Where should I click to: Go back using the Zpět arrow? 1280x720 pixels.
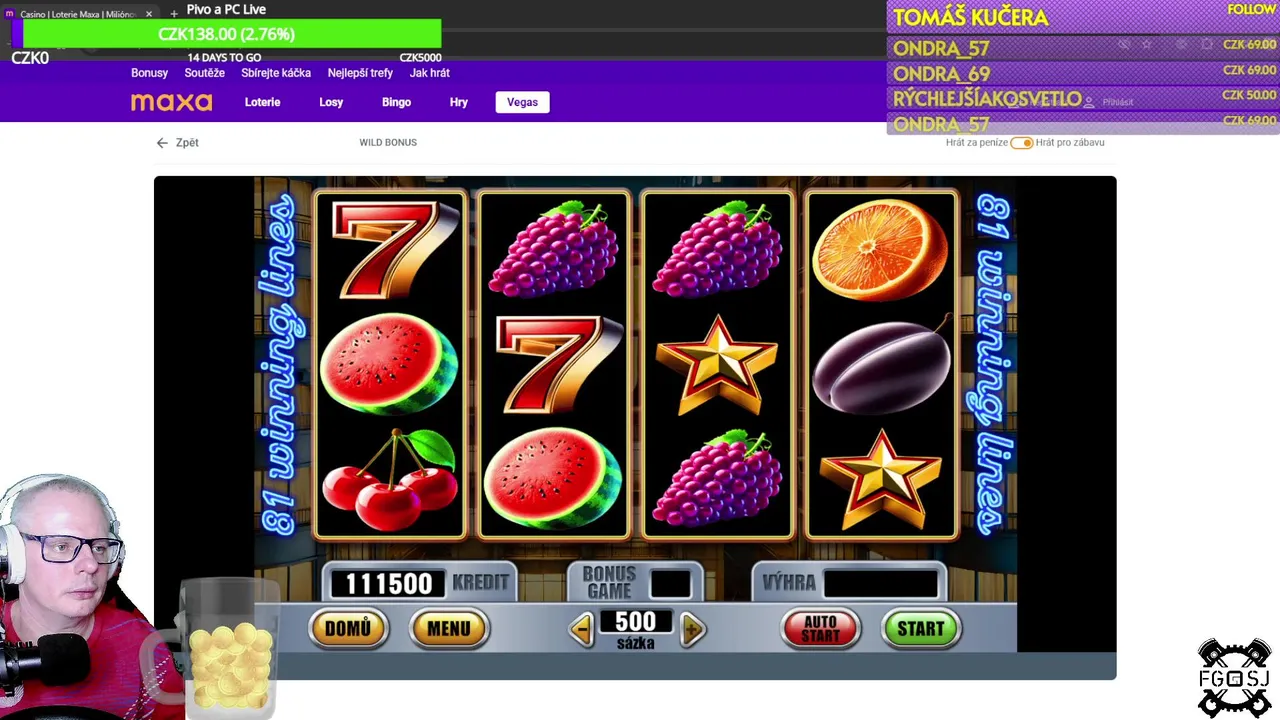pyautogui.click(x=178, y=143)
